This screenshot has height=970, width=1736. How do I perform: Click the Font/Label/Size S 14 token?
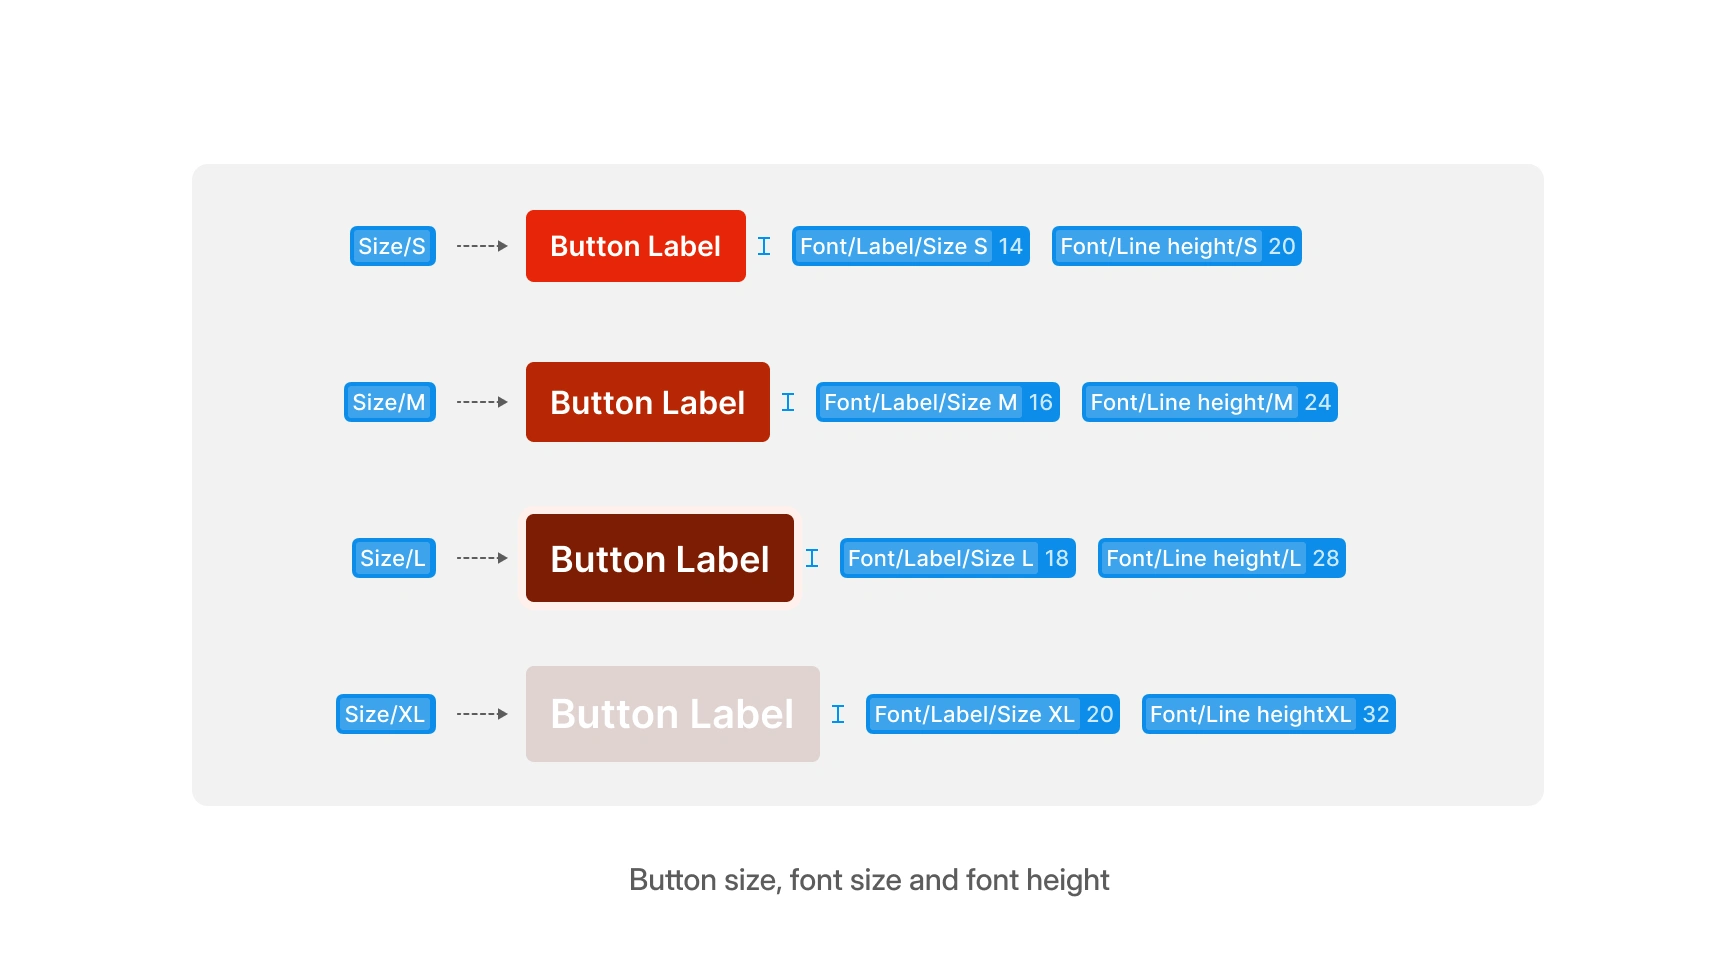pos(910,246)
